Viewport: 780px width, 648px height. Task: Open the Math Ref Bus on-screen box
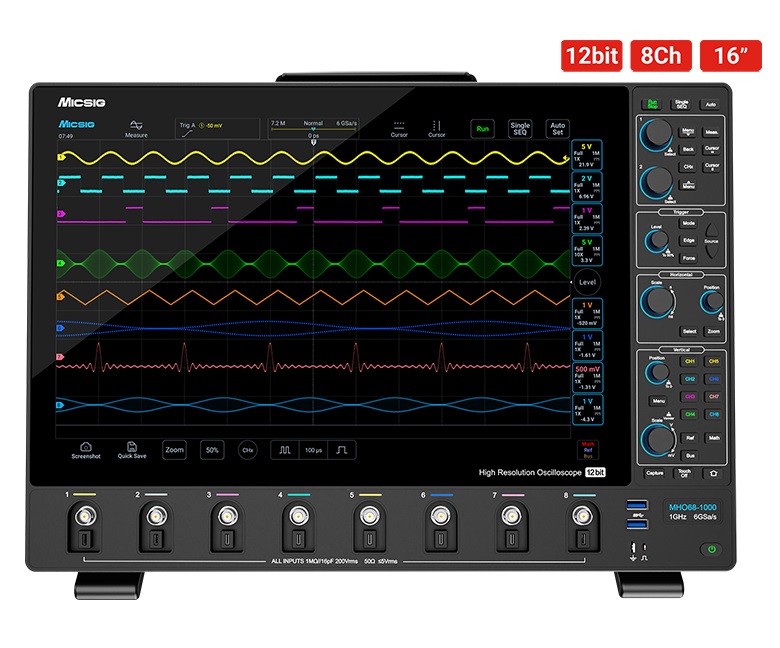coord(587,450)
